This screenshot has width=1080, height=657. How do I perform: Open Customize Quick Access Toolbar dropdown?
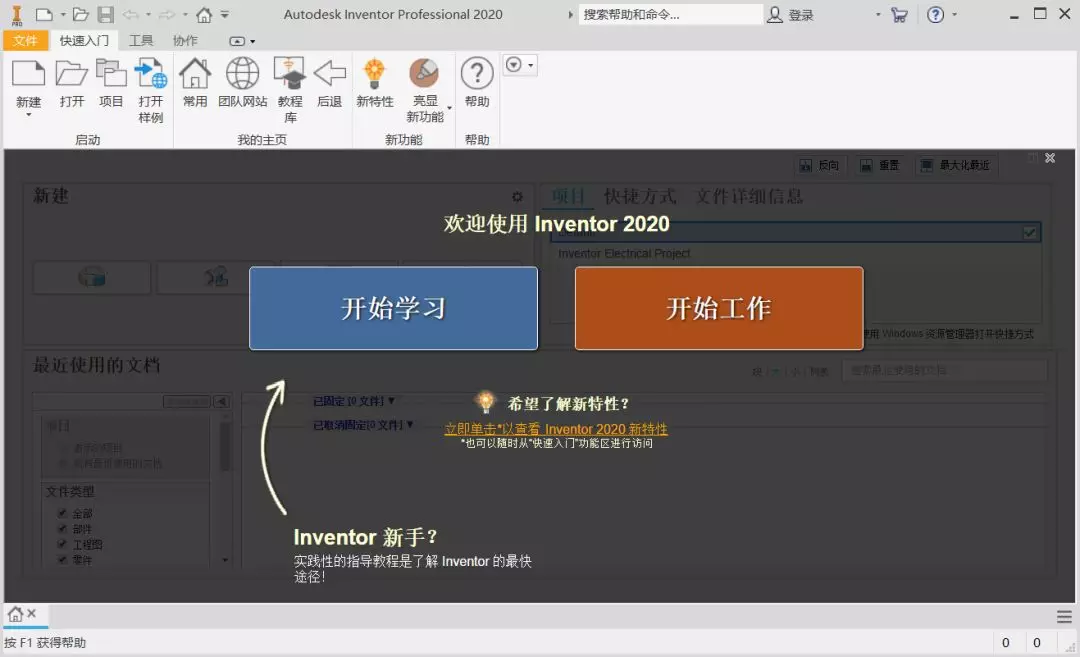pyautogui.click(x=225, y=14)
